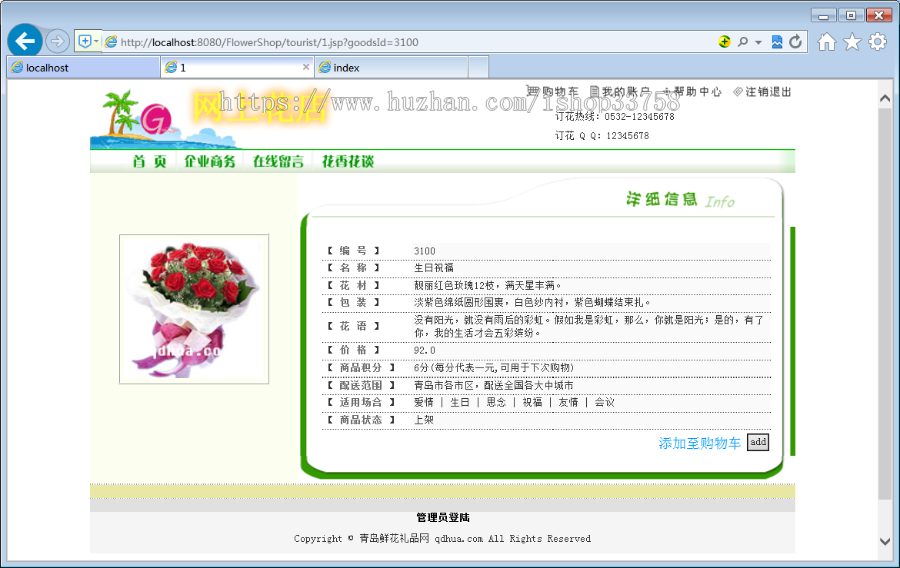Open the 企业商务 menu item

[x=210, y=161]
